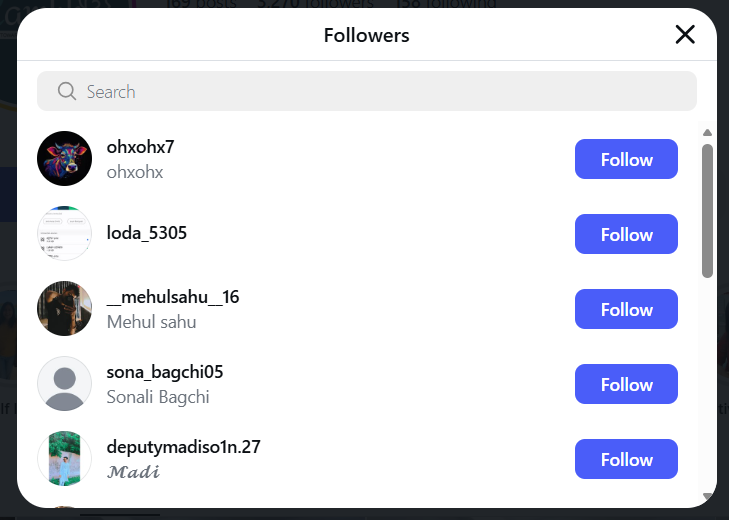Click the Search followers input field
This screenshot has height=520, width=729.
click(380, 91)
